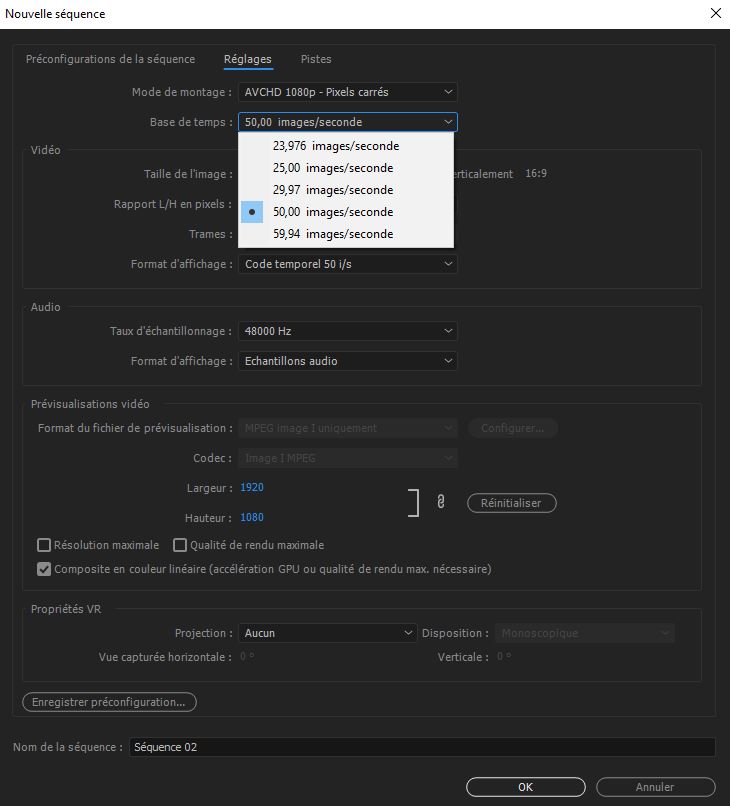Close the Nouvelle séquence dialog
This screenshot has height=806, width=730.
click(x=714, y=14)
